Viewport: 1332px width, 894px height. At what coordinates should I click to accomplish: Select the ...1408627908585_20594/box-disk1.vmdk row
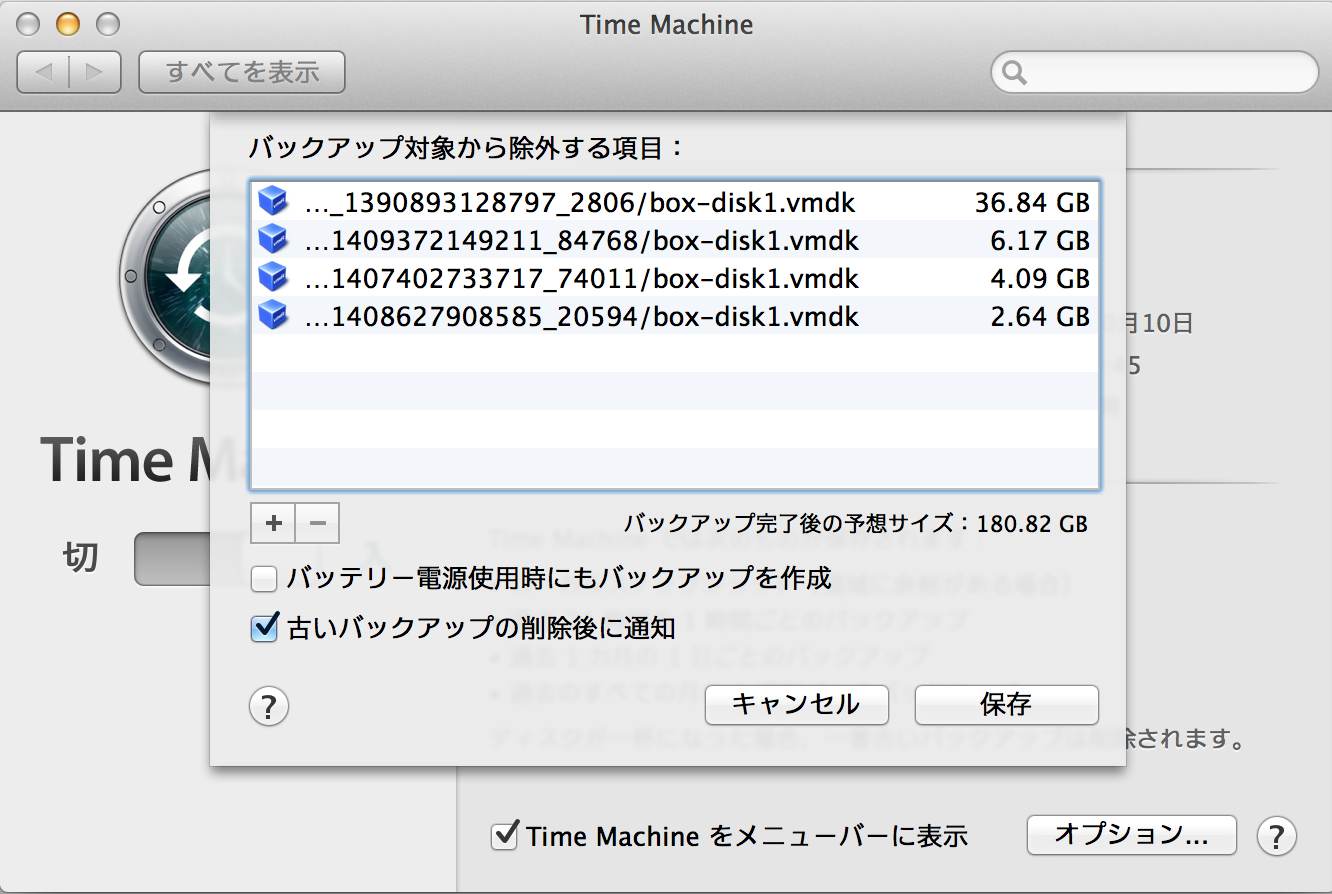point(675,316)
